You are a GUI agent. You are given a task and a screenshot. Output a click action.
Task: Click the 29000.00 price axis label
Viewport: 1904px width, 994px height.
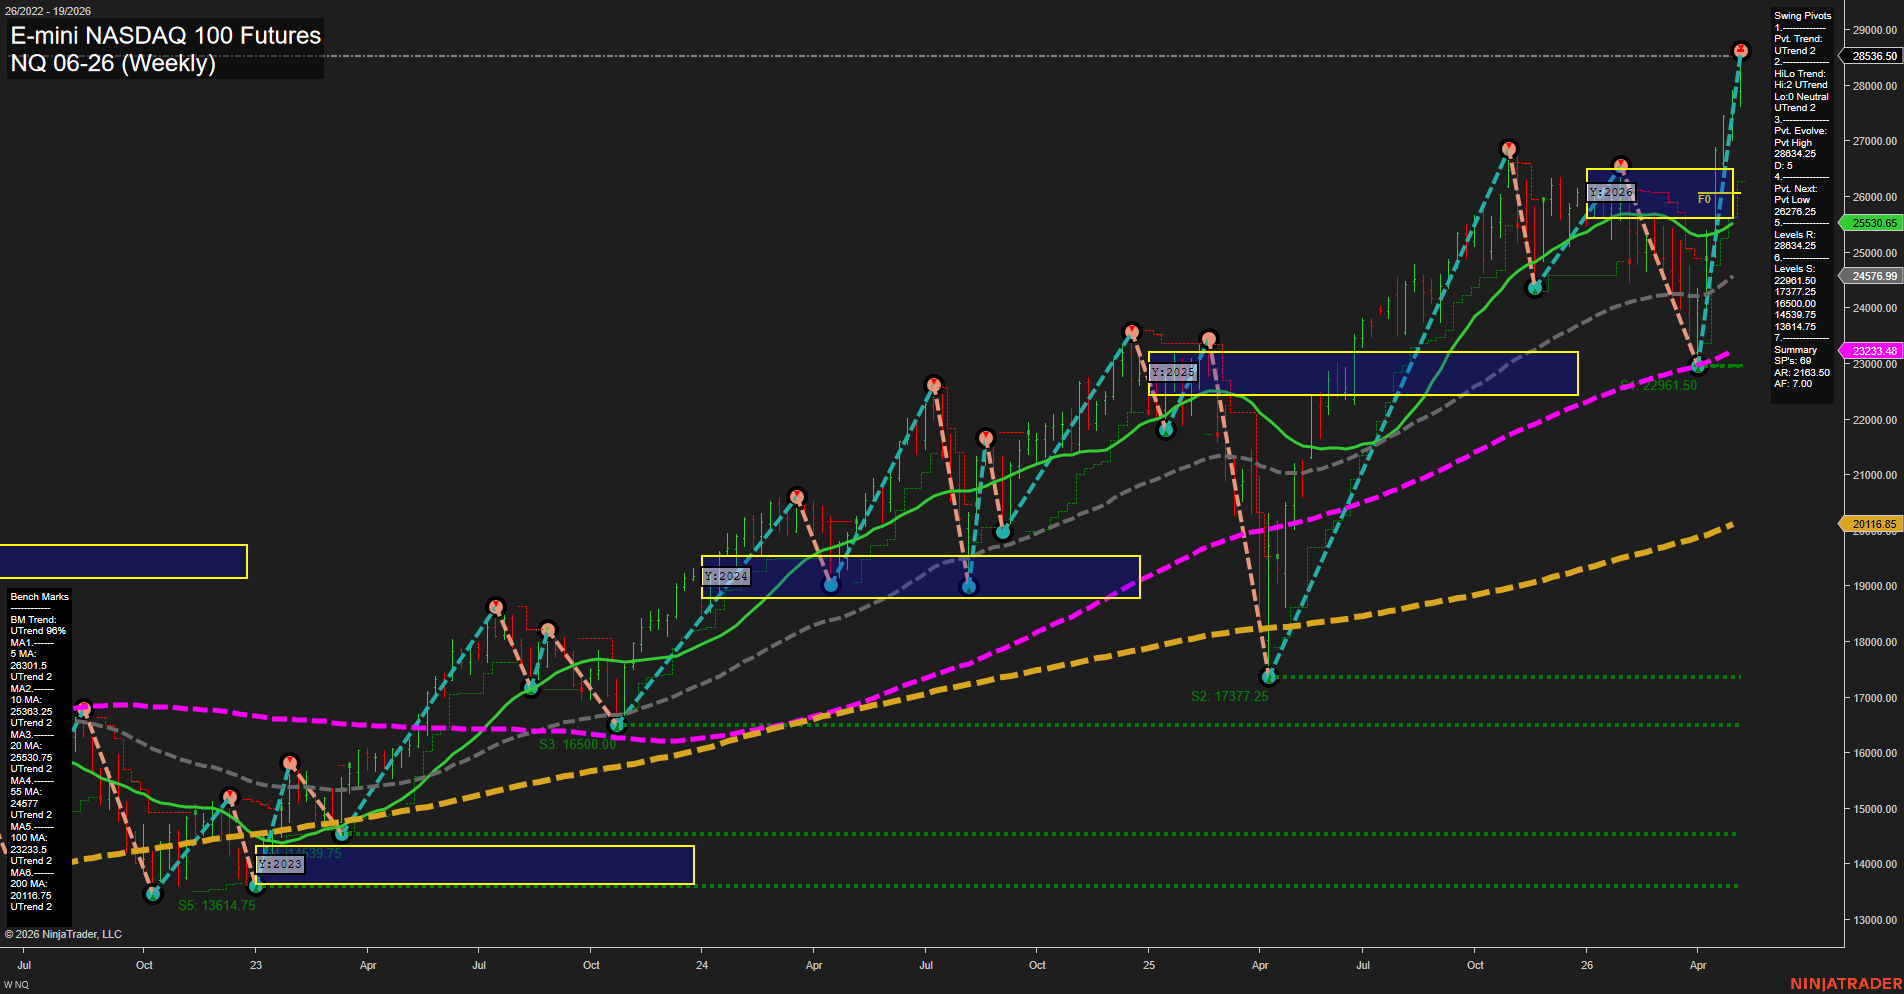(1875, 30)
